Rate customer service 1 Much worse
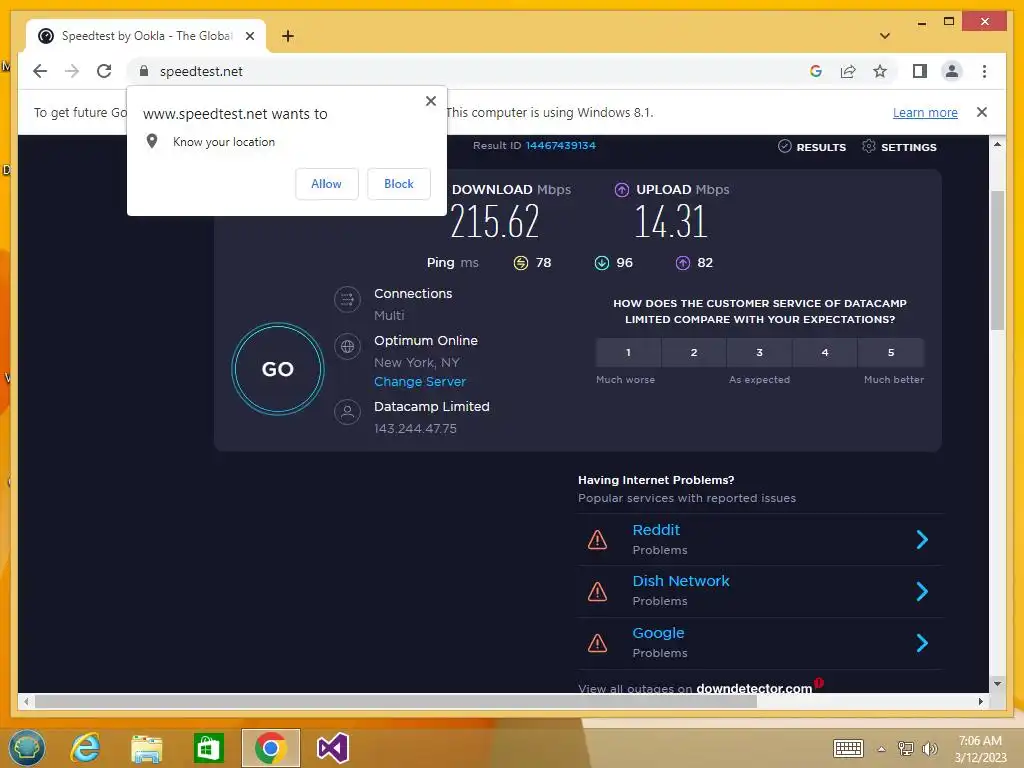1024x768 pixels. click(x=628, y=353)
